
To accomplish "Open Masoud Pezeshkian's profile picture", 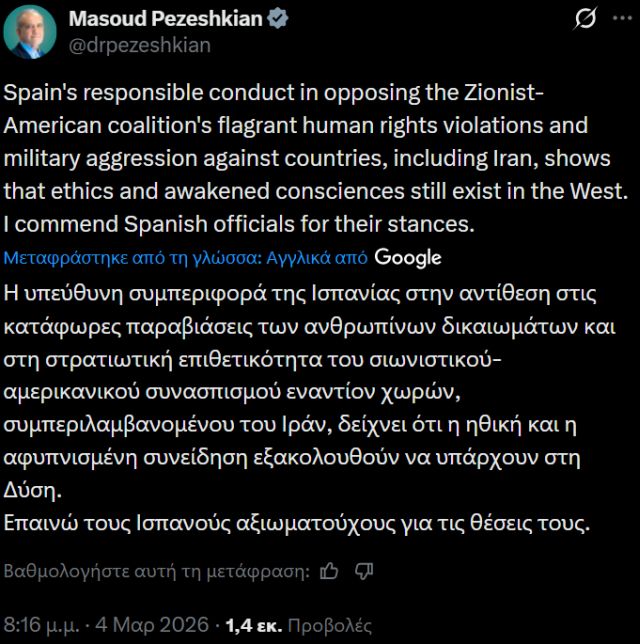I will pyautogui.click(x=30, y=31).
